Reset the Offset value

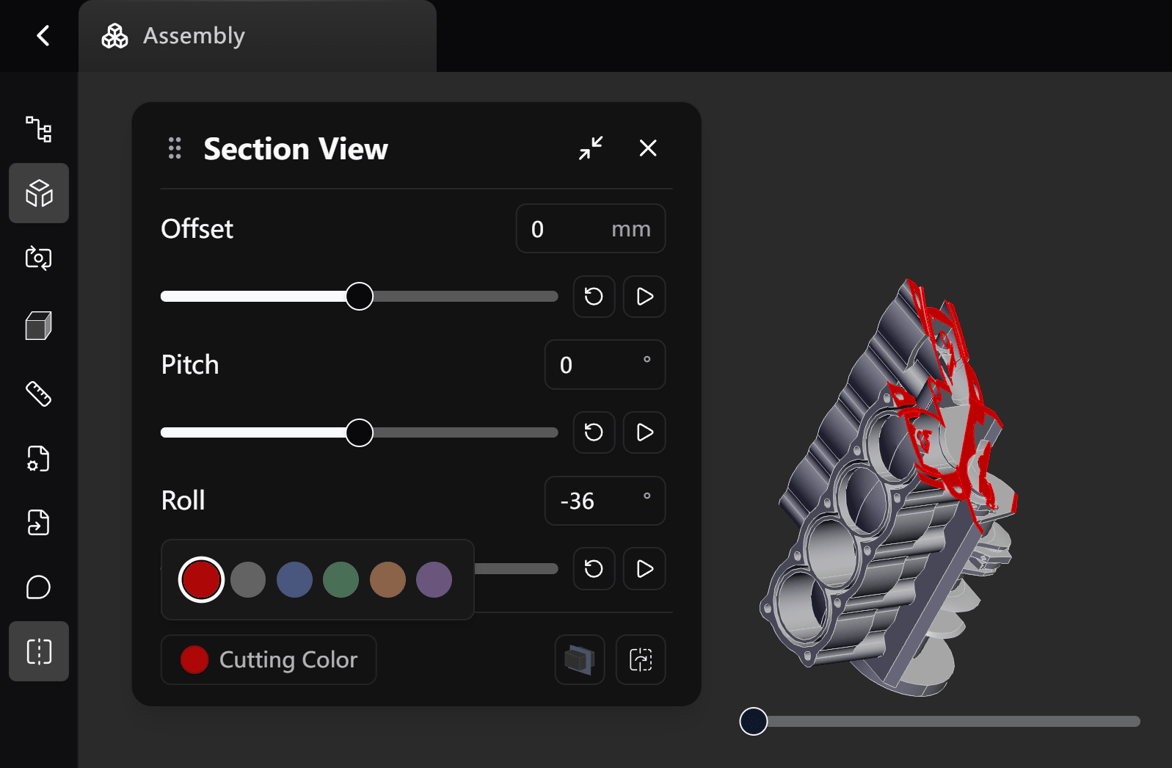(x=594, y=296)
